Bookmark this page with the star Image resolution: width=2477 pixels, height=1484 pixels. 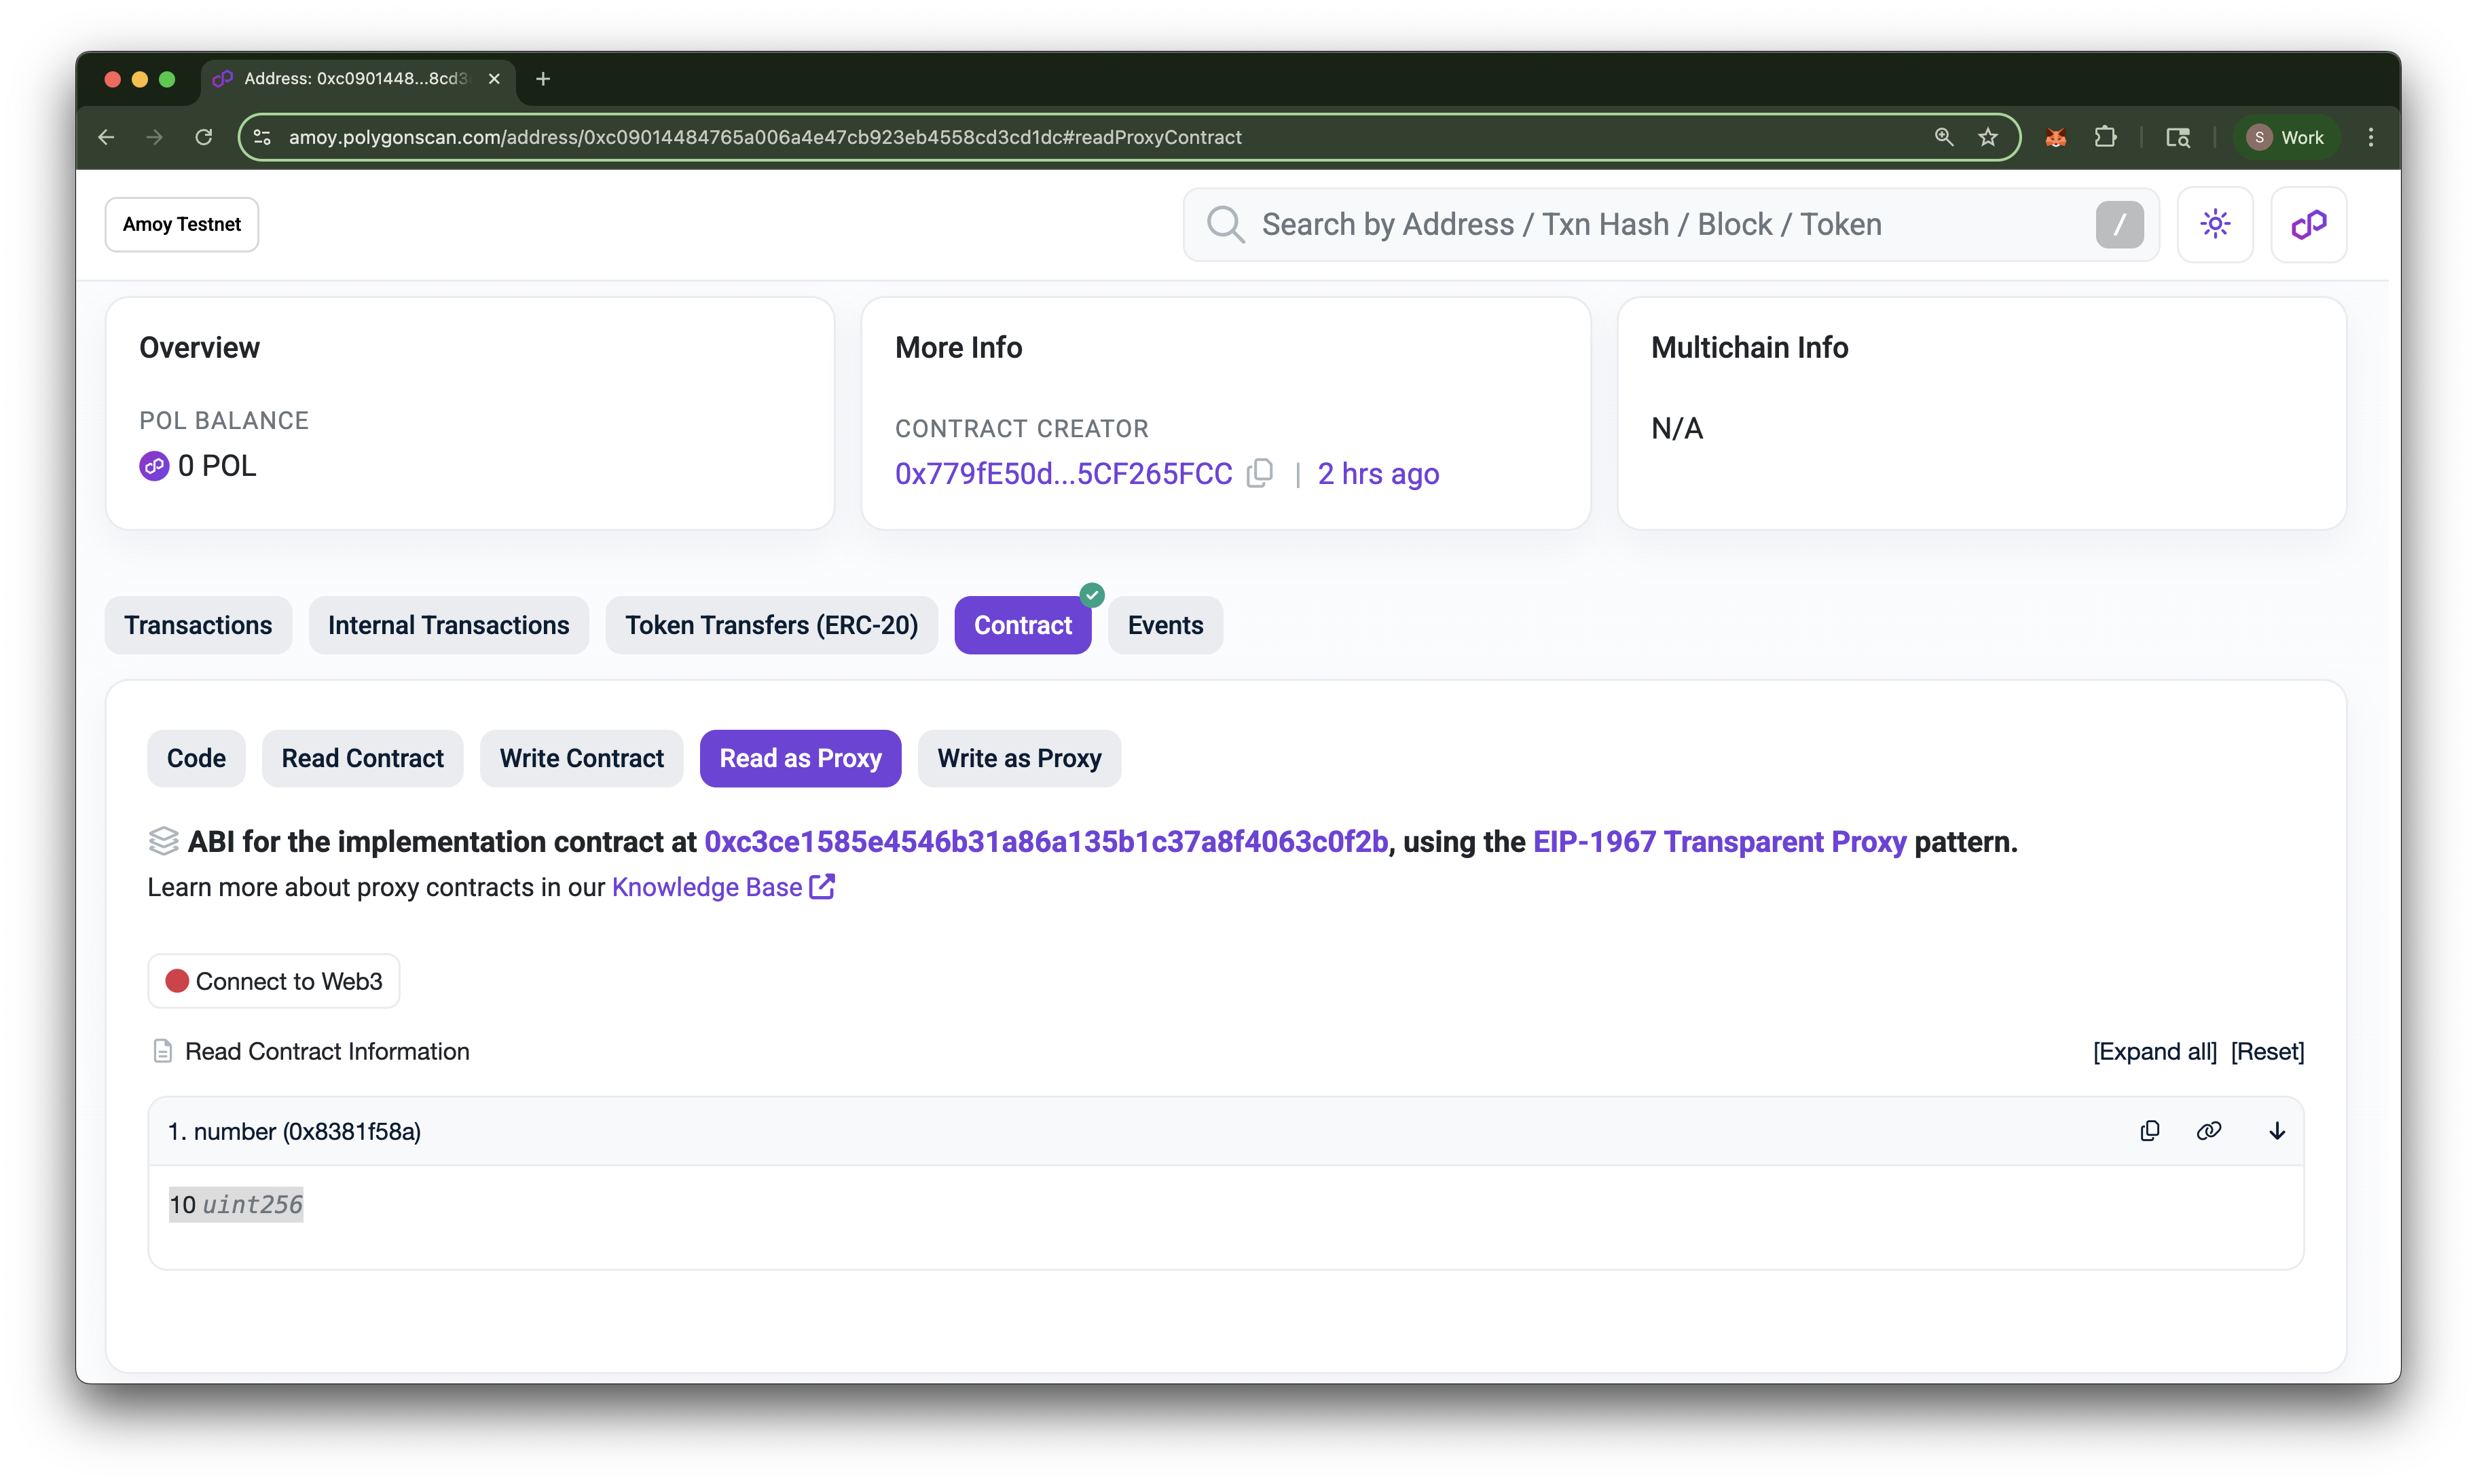coord(1987,137)
